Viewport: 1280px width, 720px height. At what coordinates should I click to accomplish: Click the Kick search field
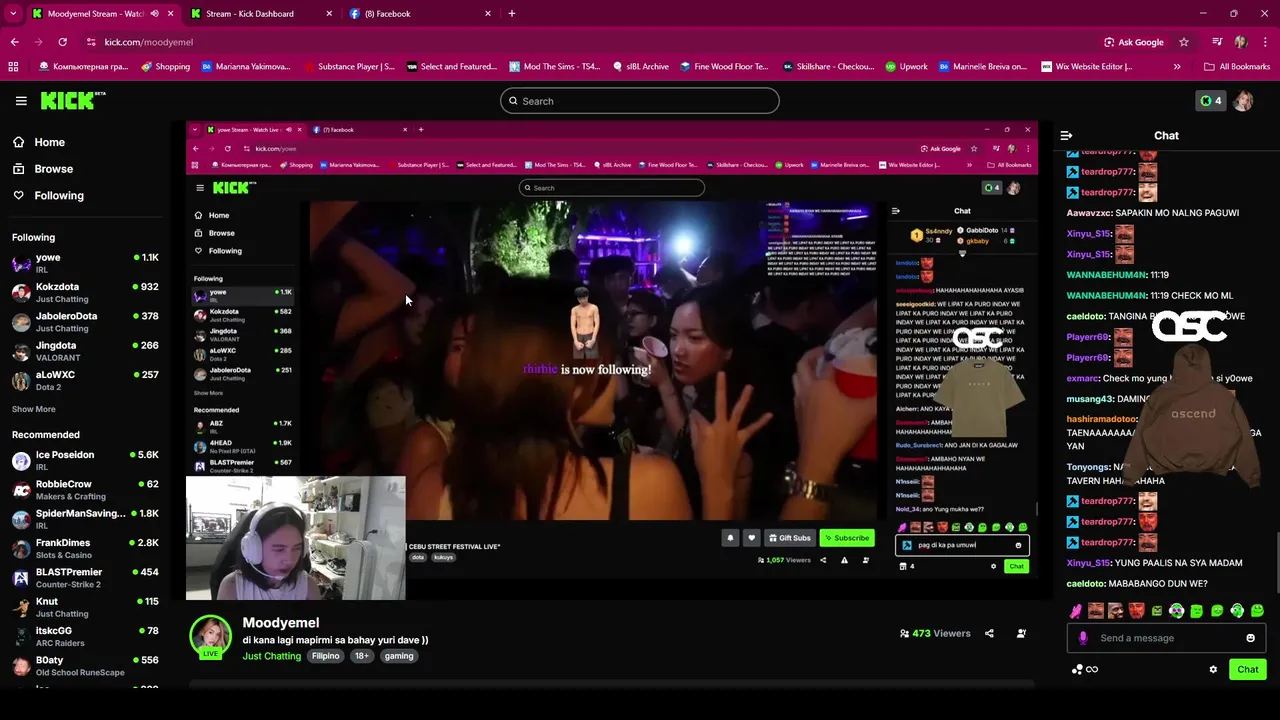640,101
